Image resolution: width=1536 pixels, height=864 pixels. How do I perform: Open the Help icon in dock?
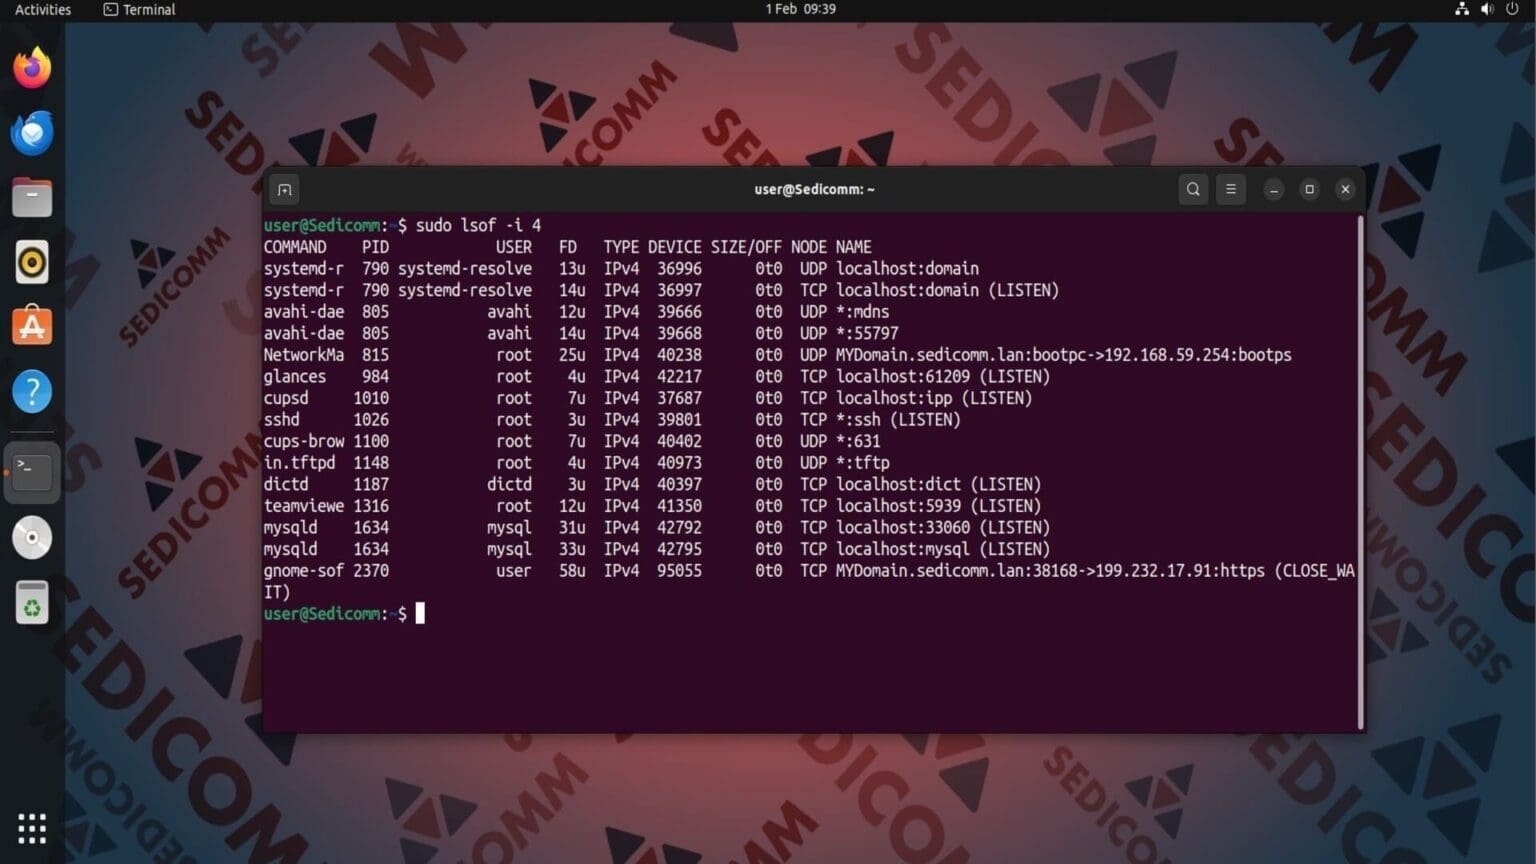pyautogui.click(x=32, y=392)
